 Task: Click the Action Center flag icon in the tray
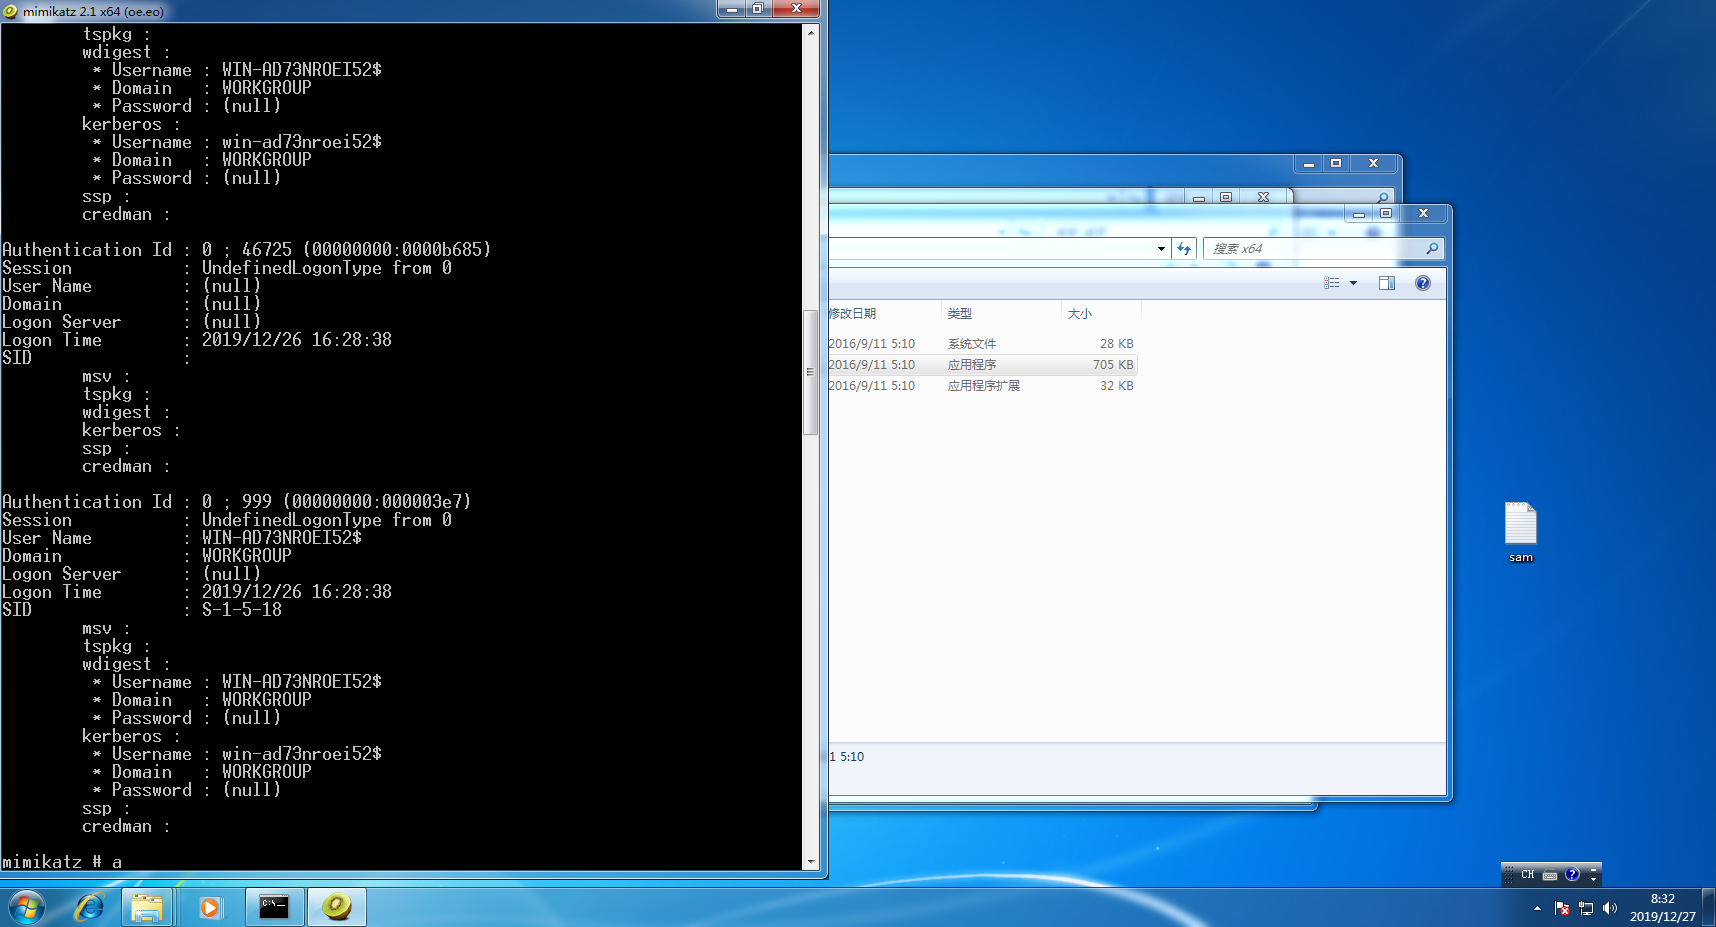tap(1562, 908)
